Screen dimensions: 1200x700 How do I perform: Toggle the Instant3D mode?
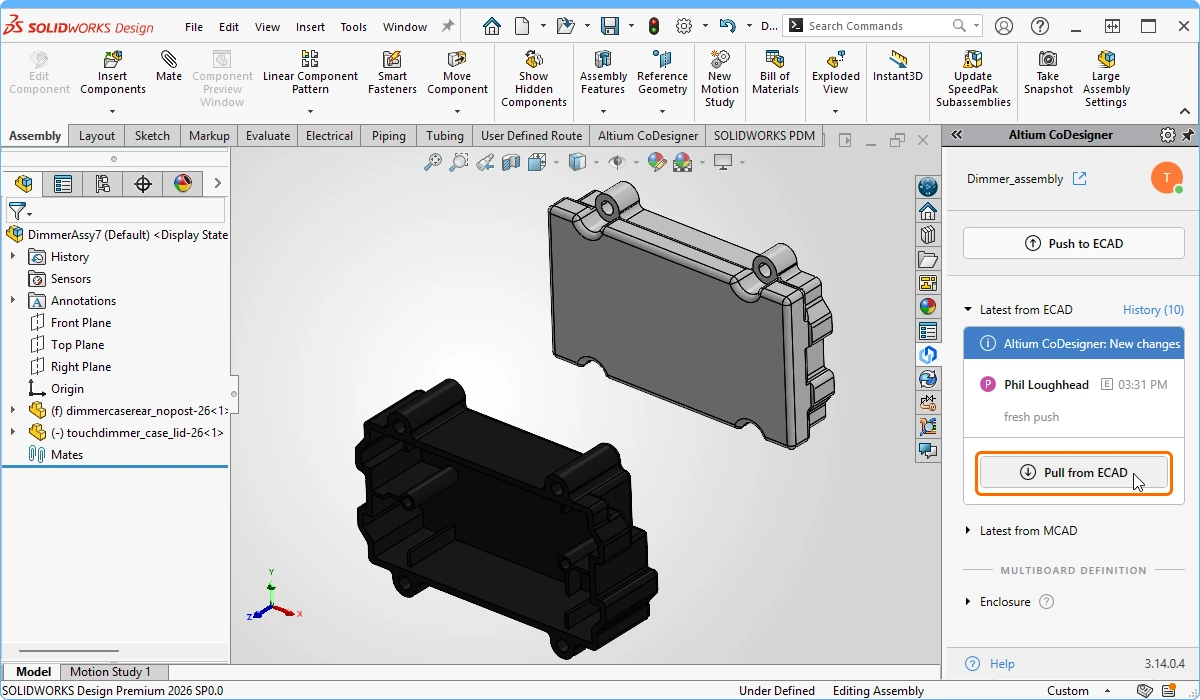[x=897, y=66]
